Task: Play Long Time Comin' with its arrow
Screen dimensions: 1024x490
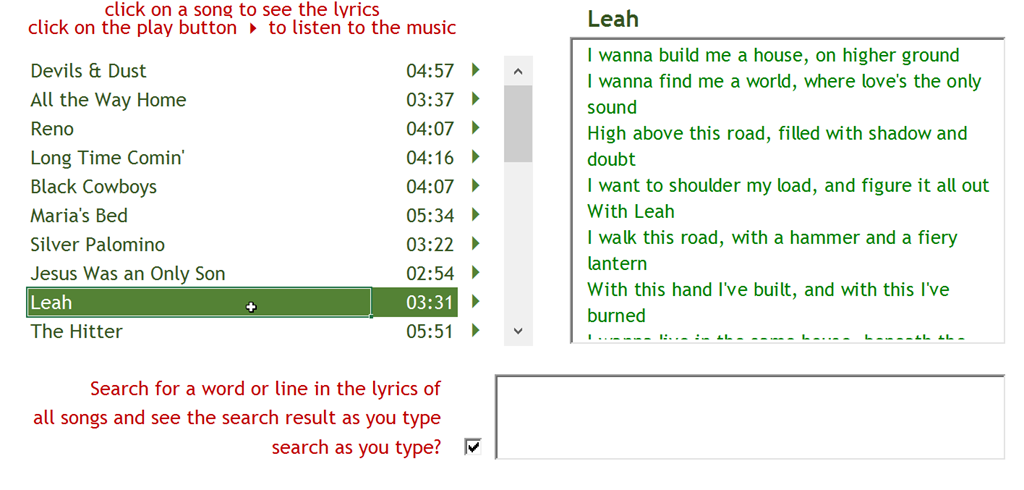Action: 475,156
